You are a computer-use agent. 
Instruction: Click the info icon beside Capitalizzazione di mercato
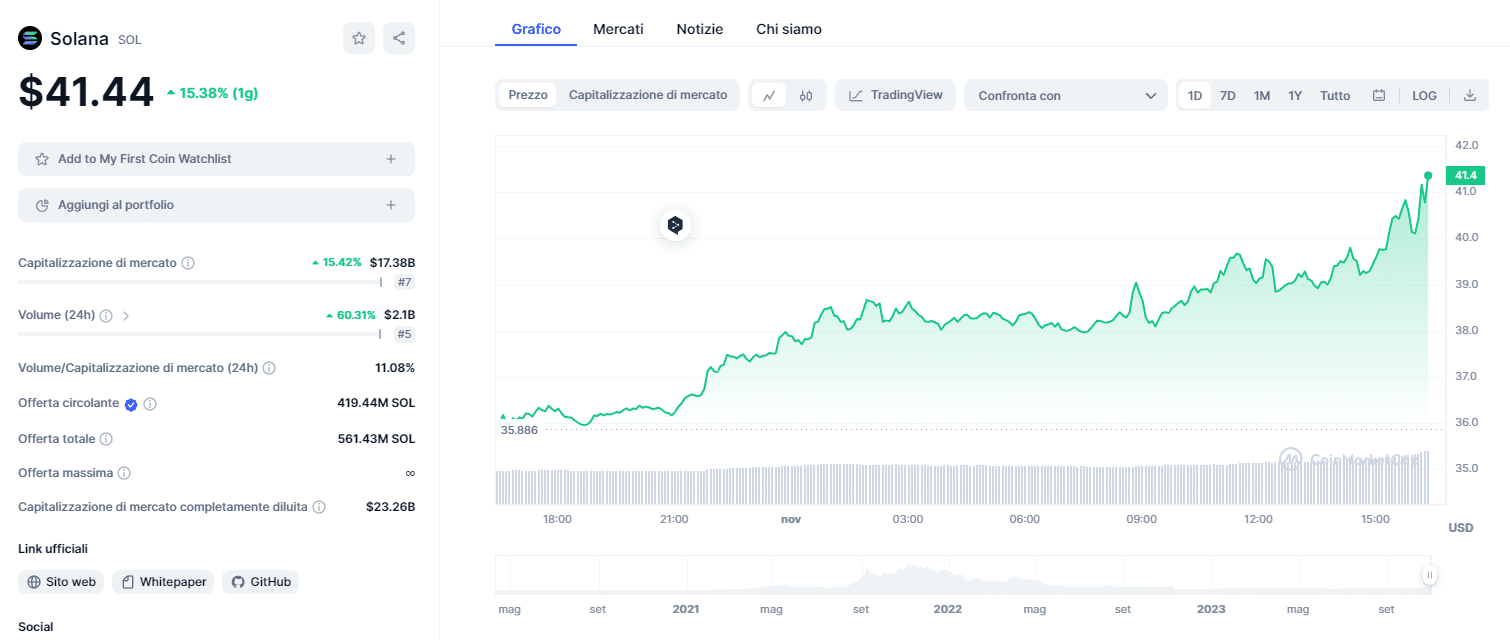tap(188, 263)
